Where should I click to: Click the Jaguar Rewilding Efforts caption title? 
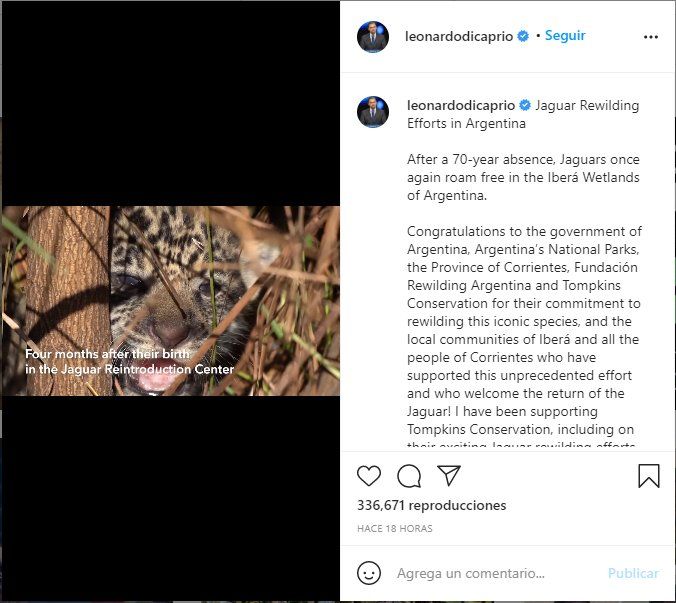587,106
